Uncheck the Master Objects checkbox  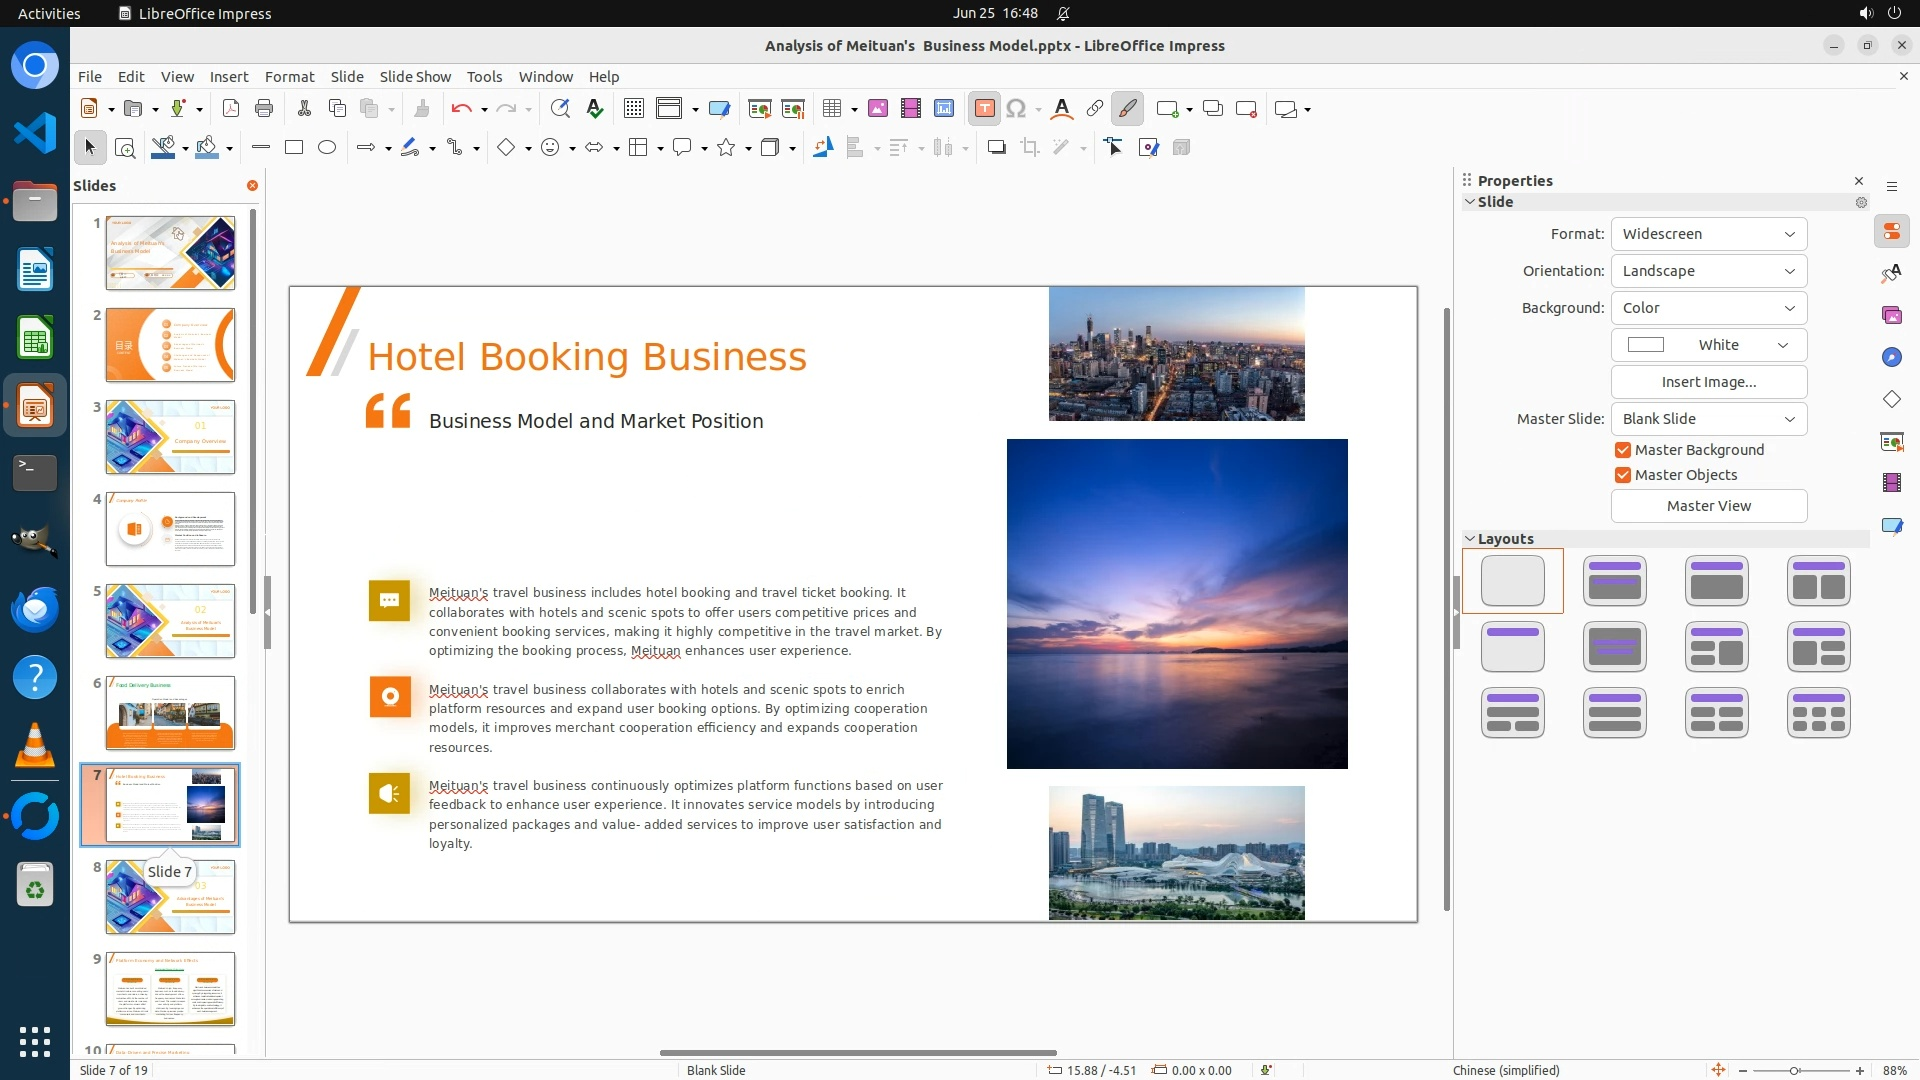[1623, 475]
